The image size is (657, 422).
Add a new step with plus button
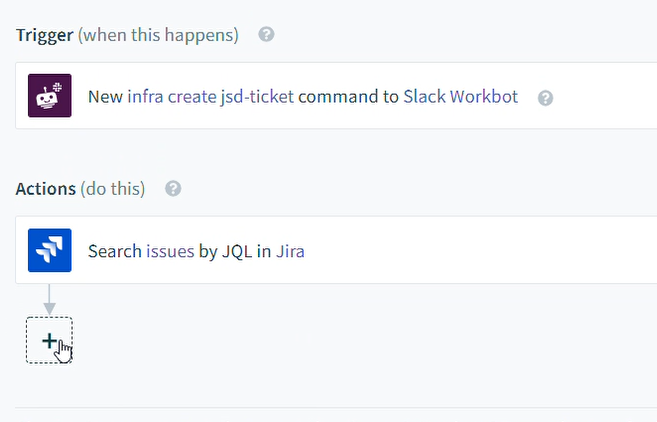tap(49, 340)
